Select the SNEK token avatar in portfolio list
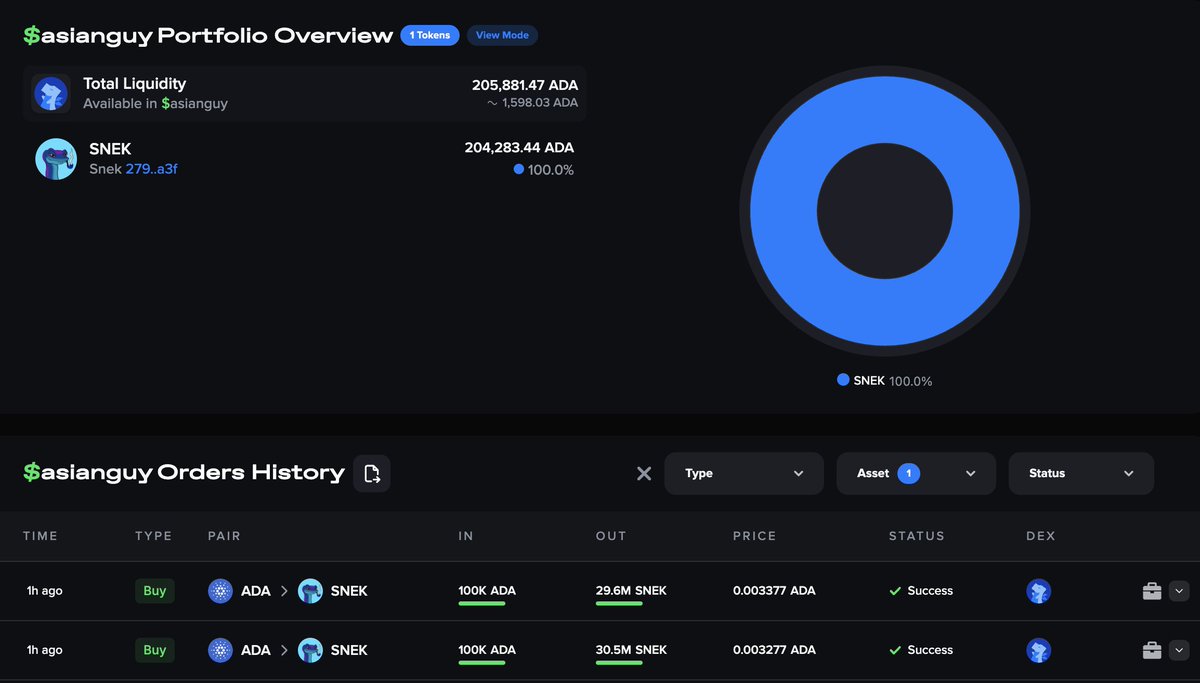Screen dimensions: 1200x683 (56, 158)
